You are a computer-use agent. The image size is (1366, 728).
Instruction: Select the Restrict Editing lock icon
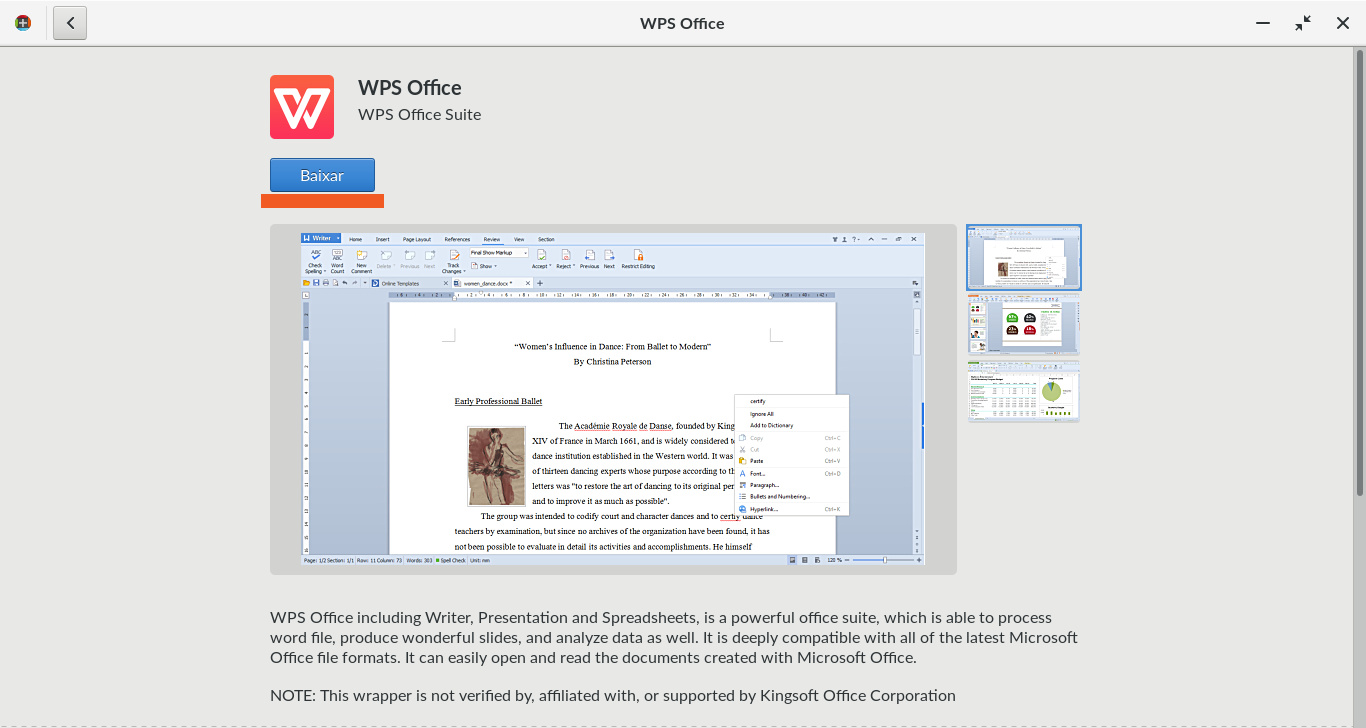(x=638, y=256)
